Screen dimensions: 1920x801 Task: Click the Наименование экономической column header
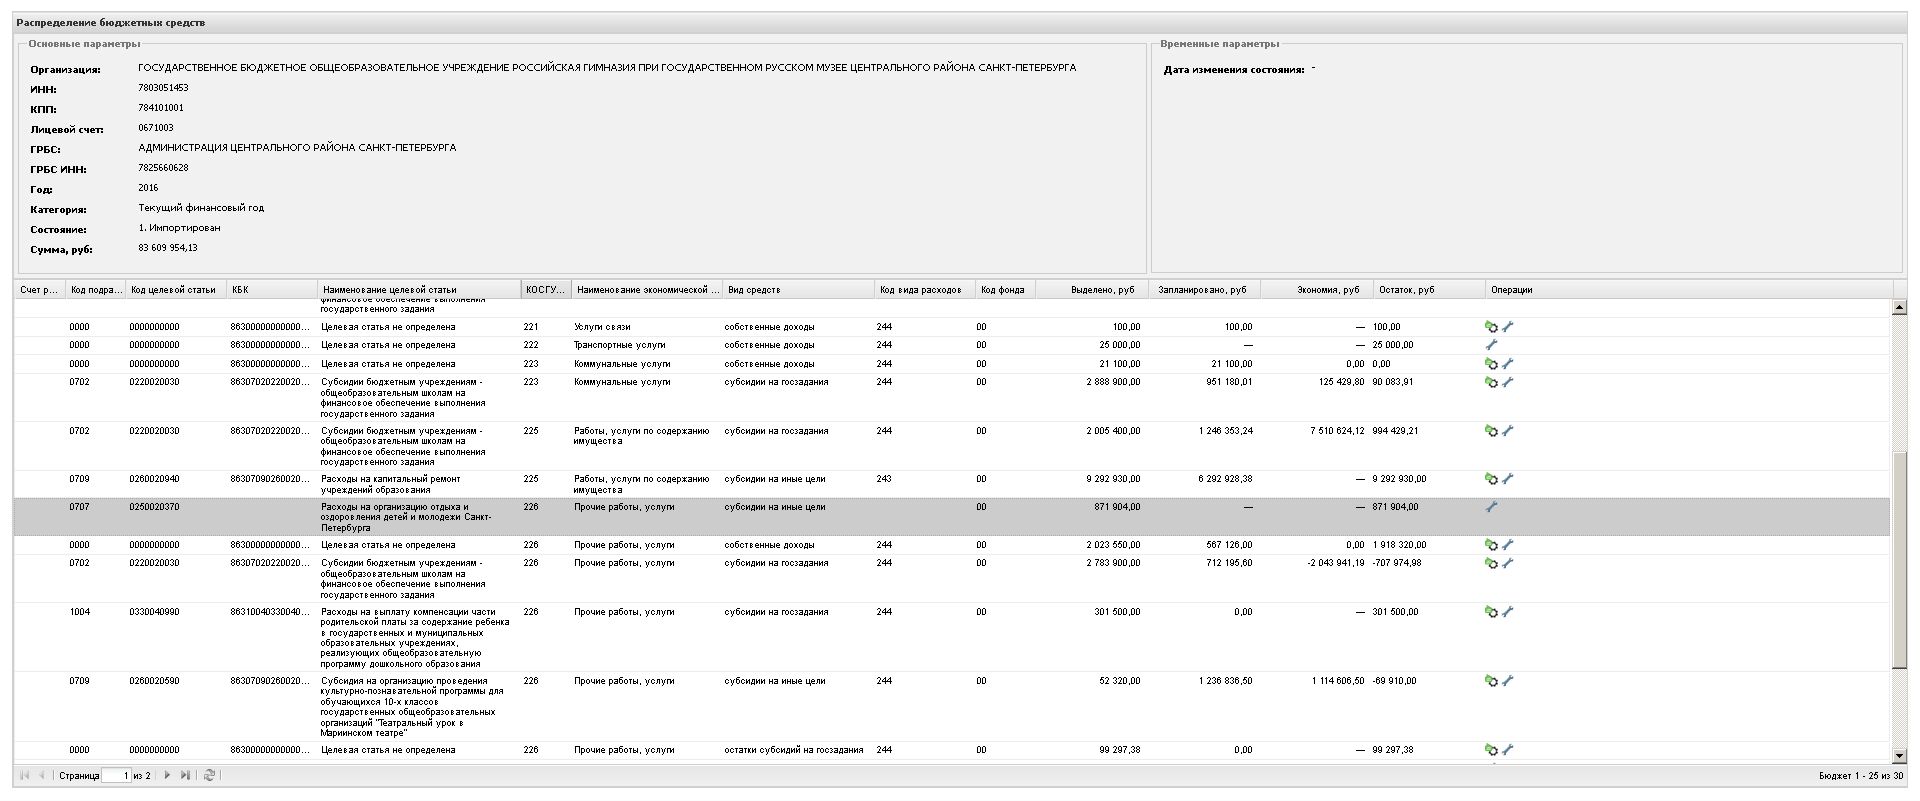647,290
